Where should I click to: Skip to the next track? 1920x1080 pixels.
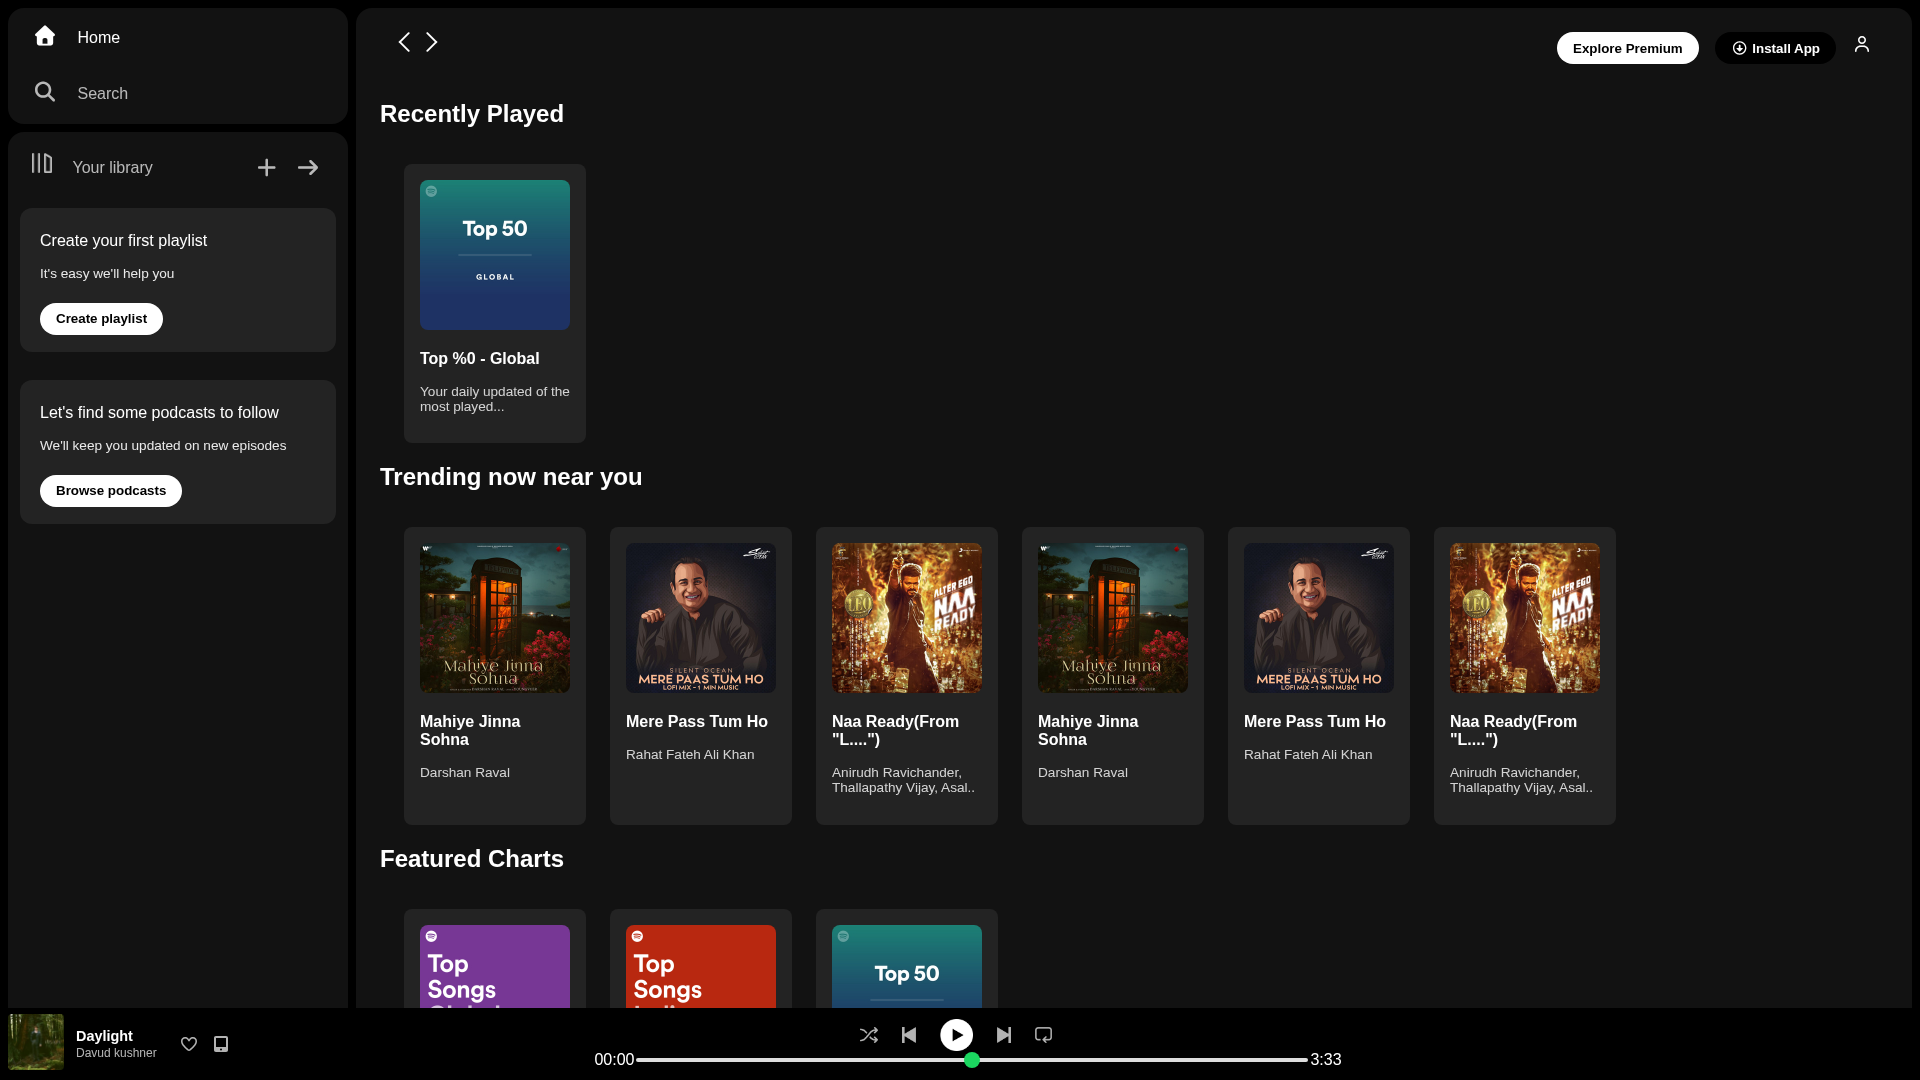click(1004, 1035)
